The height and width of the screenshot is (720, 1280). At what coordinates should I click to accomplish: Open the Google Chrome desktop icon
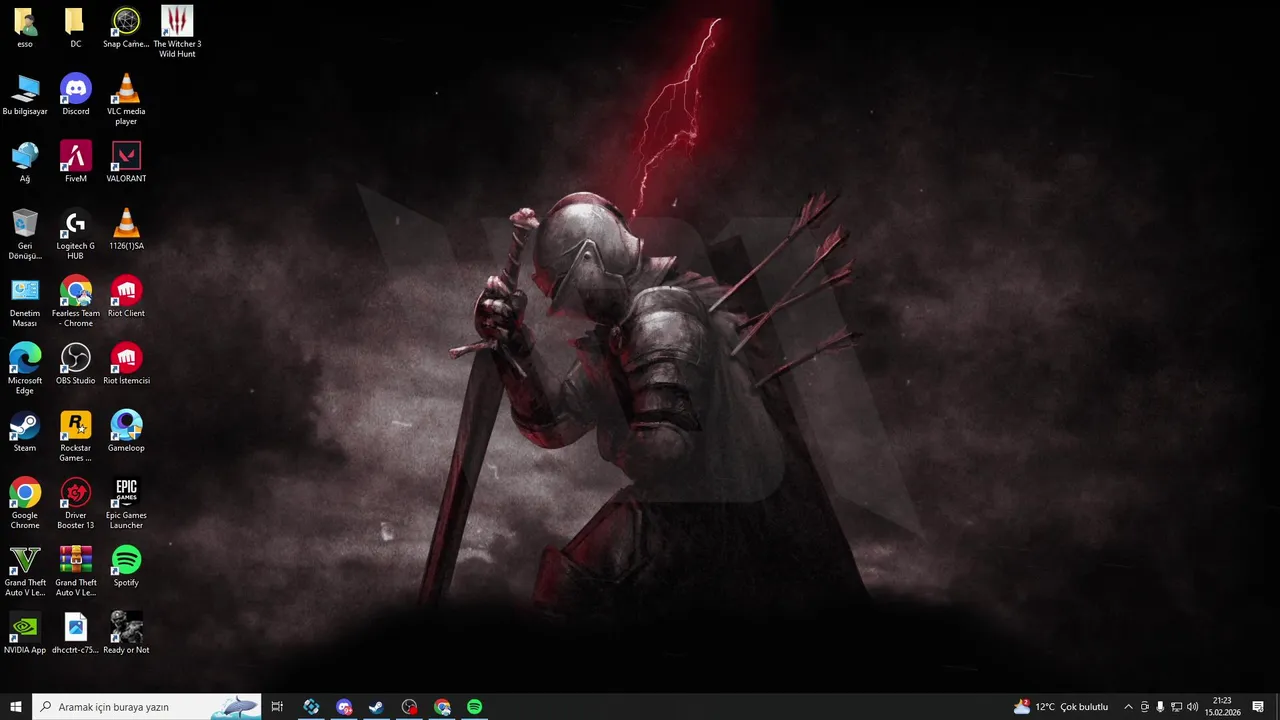pos(25,502)
